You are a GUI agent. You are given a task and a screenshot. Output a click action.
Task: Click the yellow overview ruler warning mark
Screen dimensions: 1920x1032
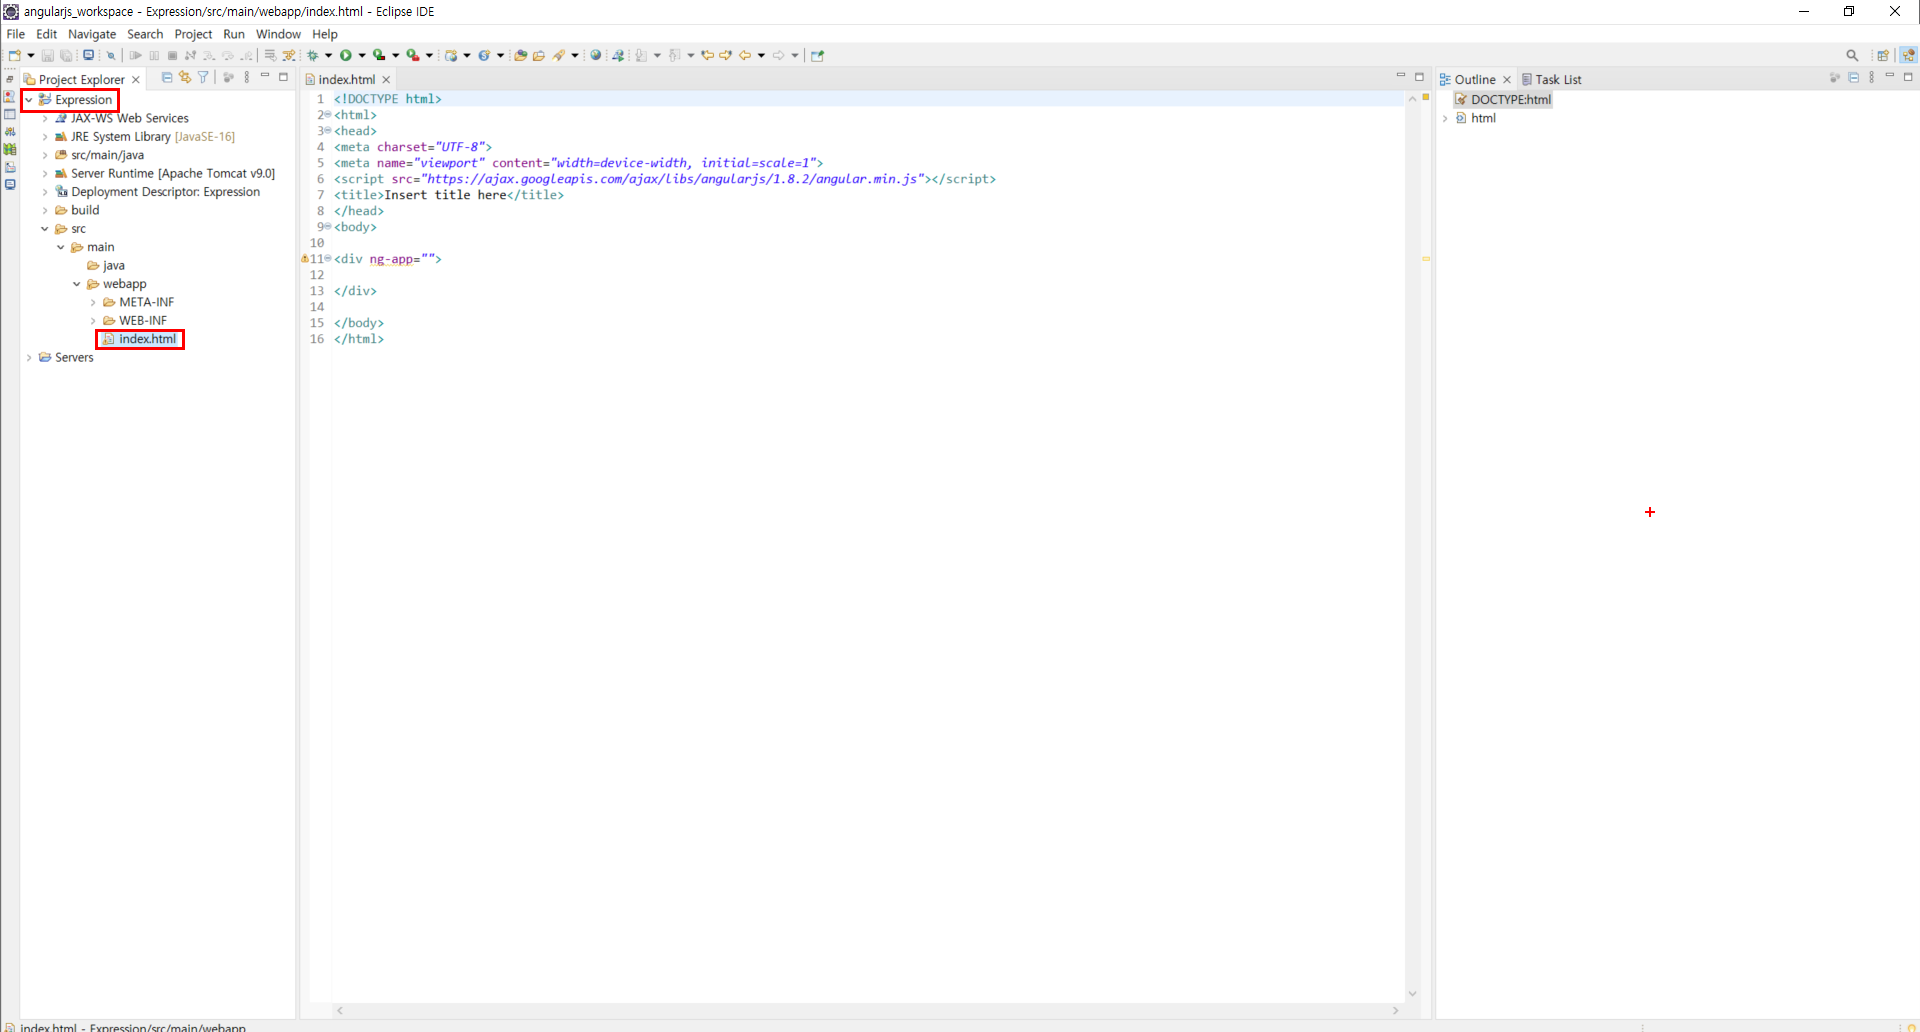(1426, 259)
